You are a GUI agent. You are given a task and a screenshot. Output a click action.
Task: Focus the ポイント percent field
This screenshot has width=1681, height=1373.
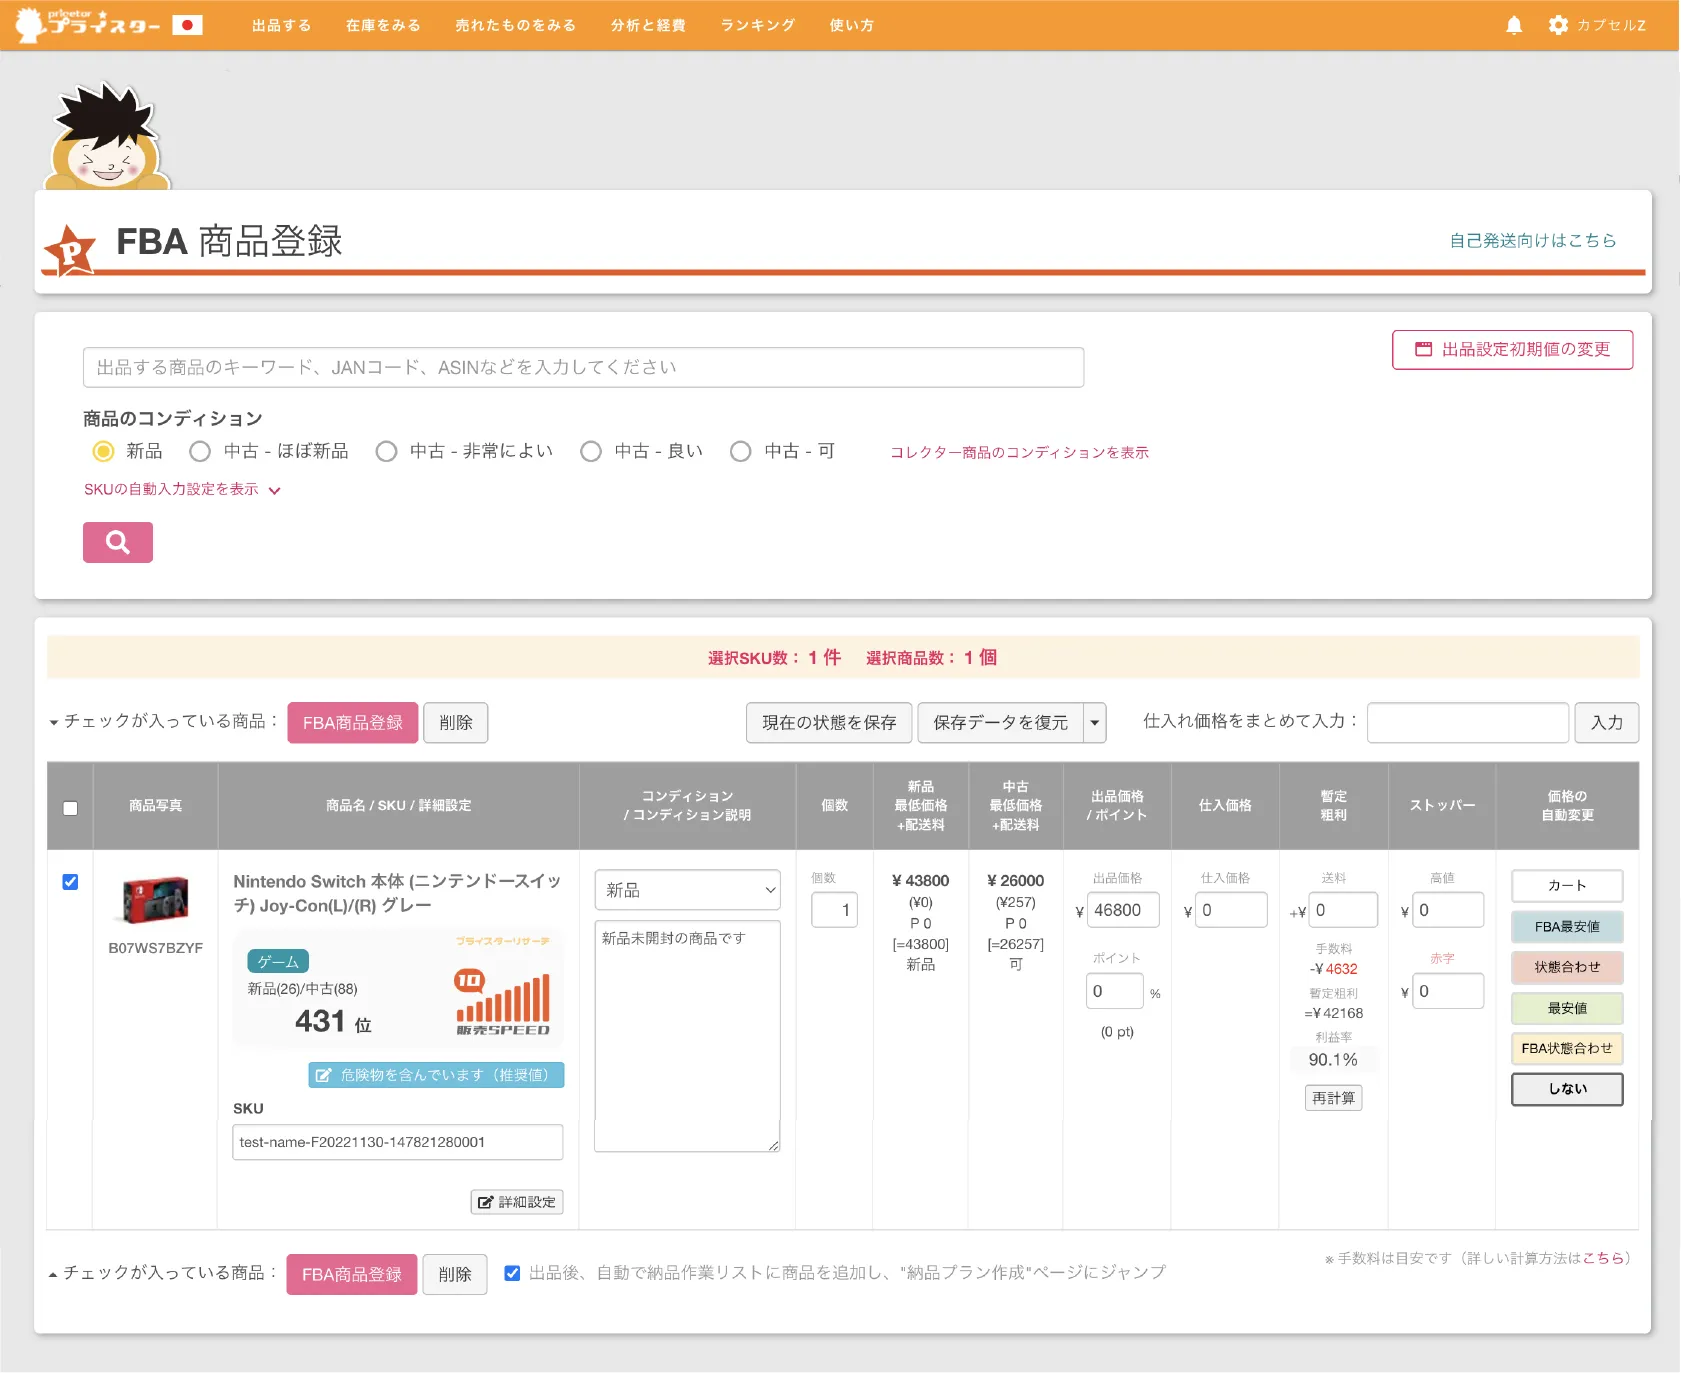point(1114,991)
